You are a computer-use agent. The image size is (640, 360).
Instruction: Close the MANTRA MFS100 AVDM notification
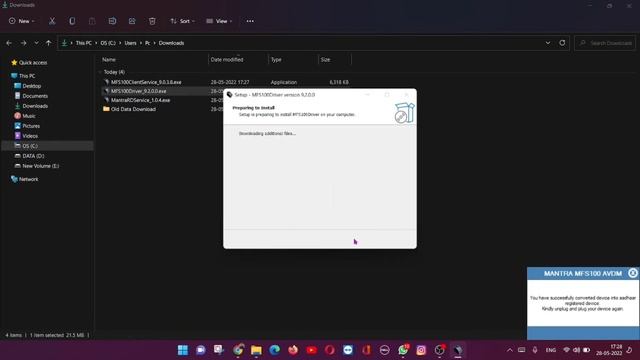point(632,273)
